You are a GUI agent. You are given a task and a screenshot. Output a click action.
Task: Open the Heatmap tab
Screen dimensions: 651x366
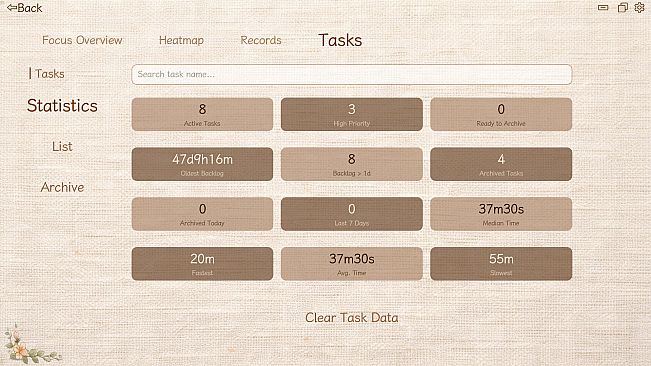[x=181, y=40]
